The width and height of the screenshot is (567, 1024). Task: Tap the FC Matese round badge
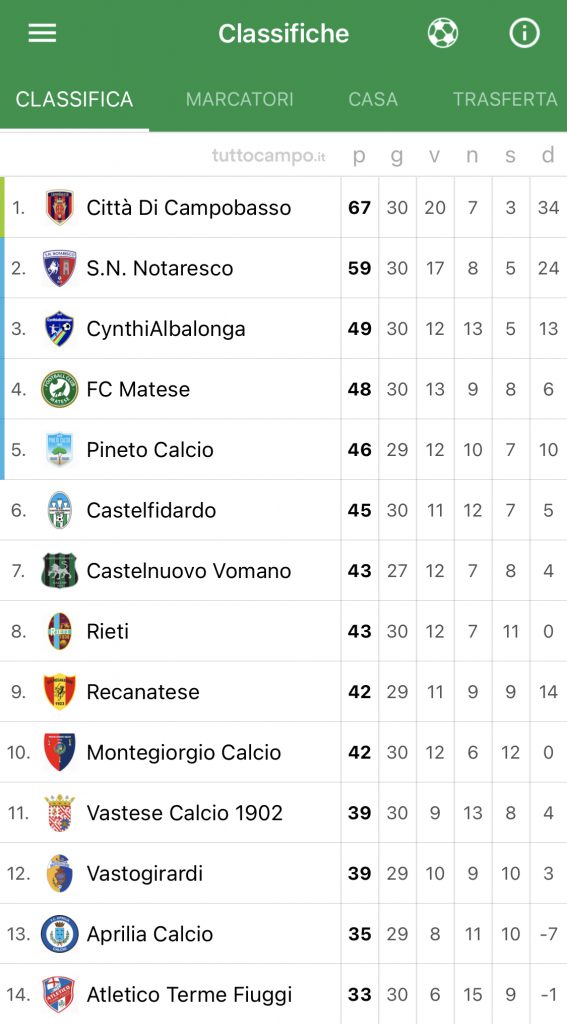[x=59, y=389]
